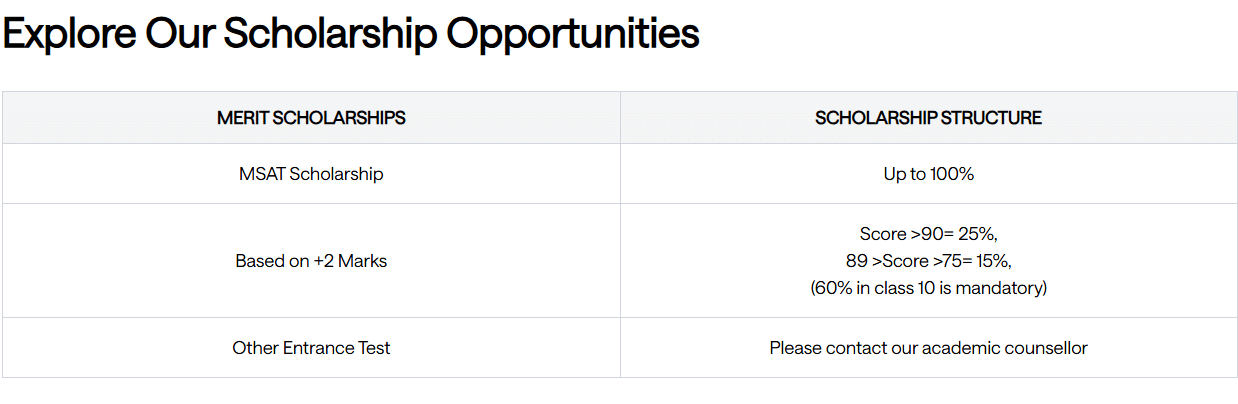Click the word Opportunities in the heading
The height and width of the screenshot is (404, 1238).
pyautogui.click(x=572, y=34)
